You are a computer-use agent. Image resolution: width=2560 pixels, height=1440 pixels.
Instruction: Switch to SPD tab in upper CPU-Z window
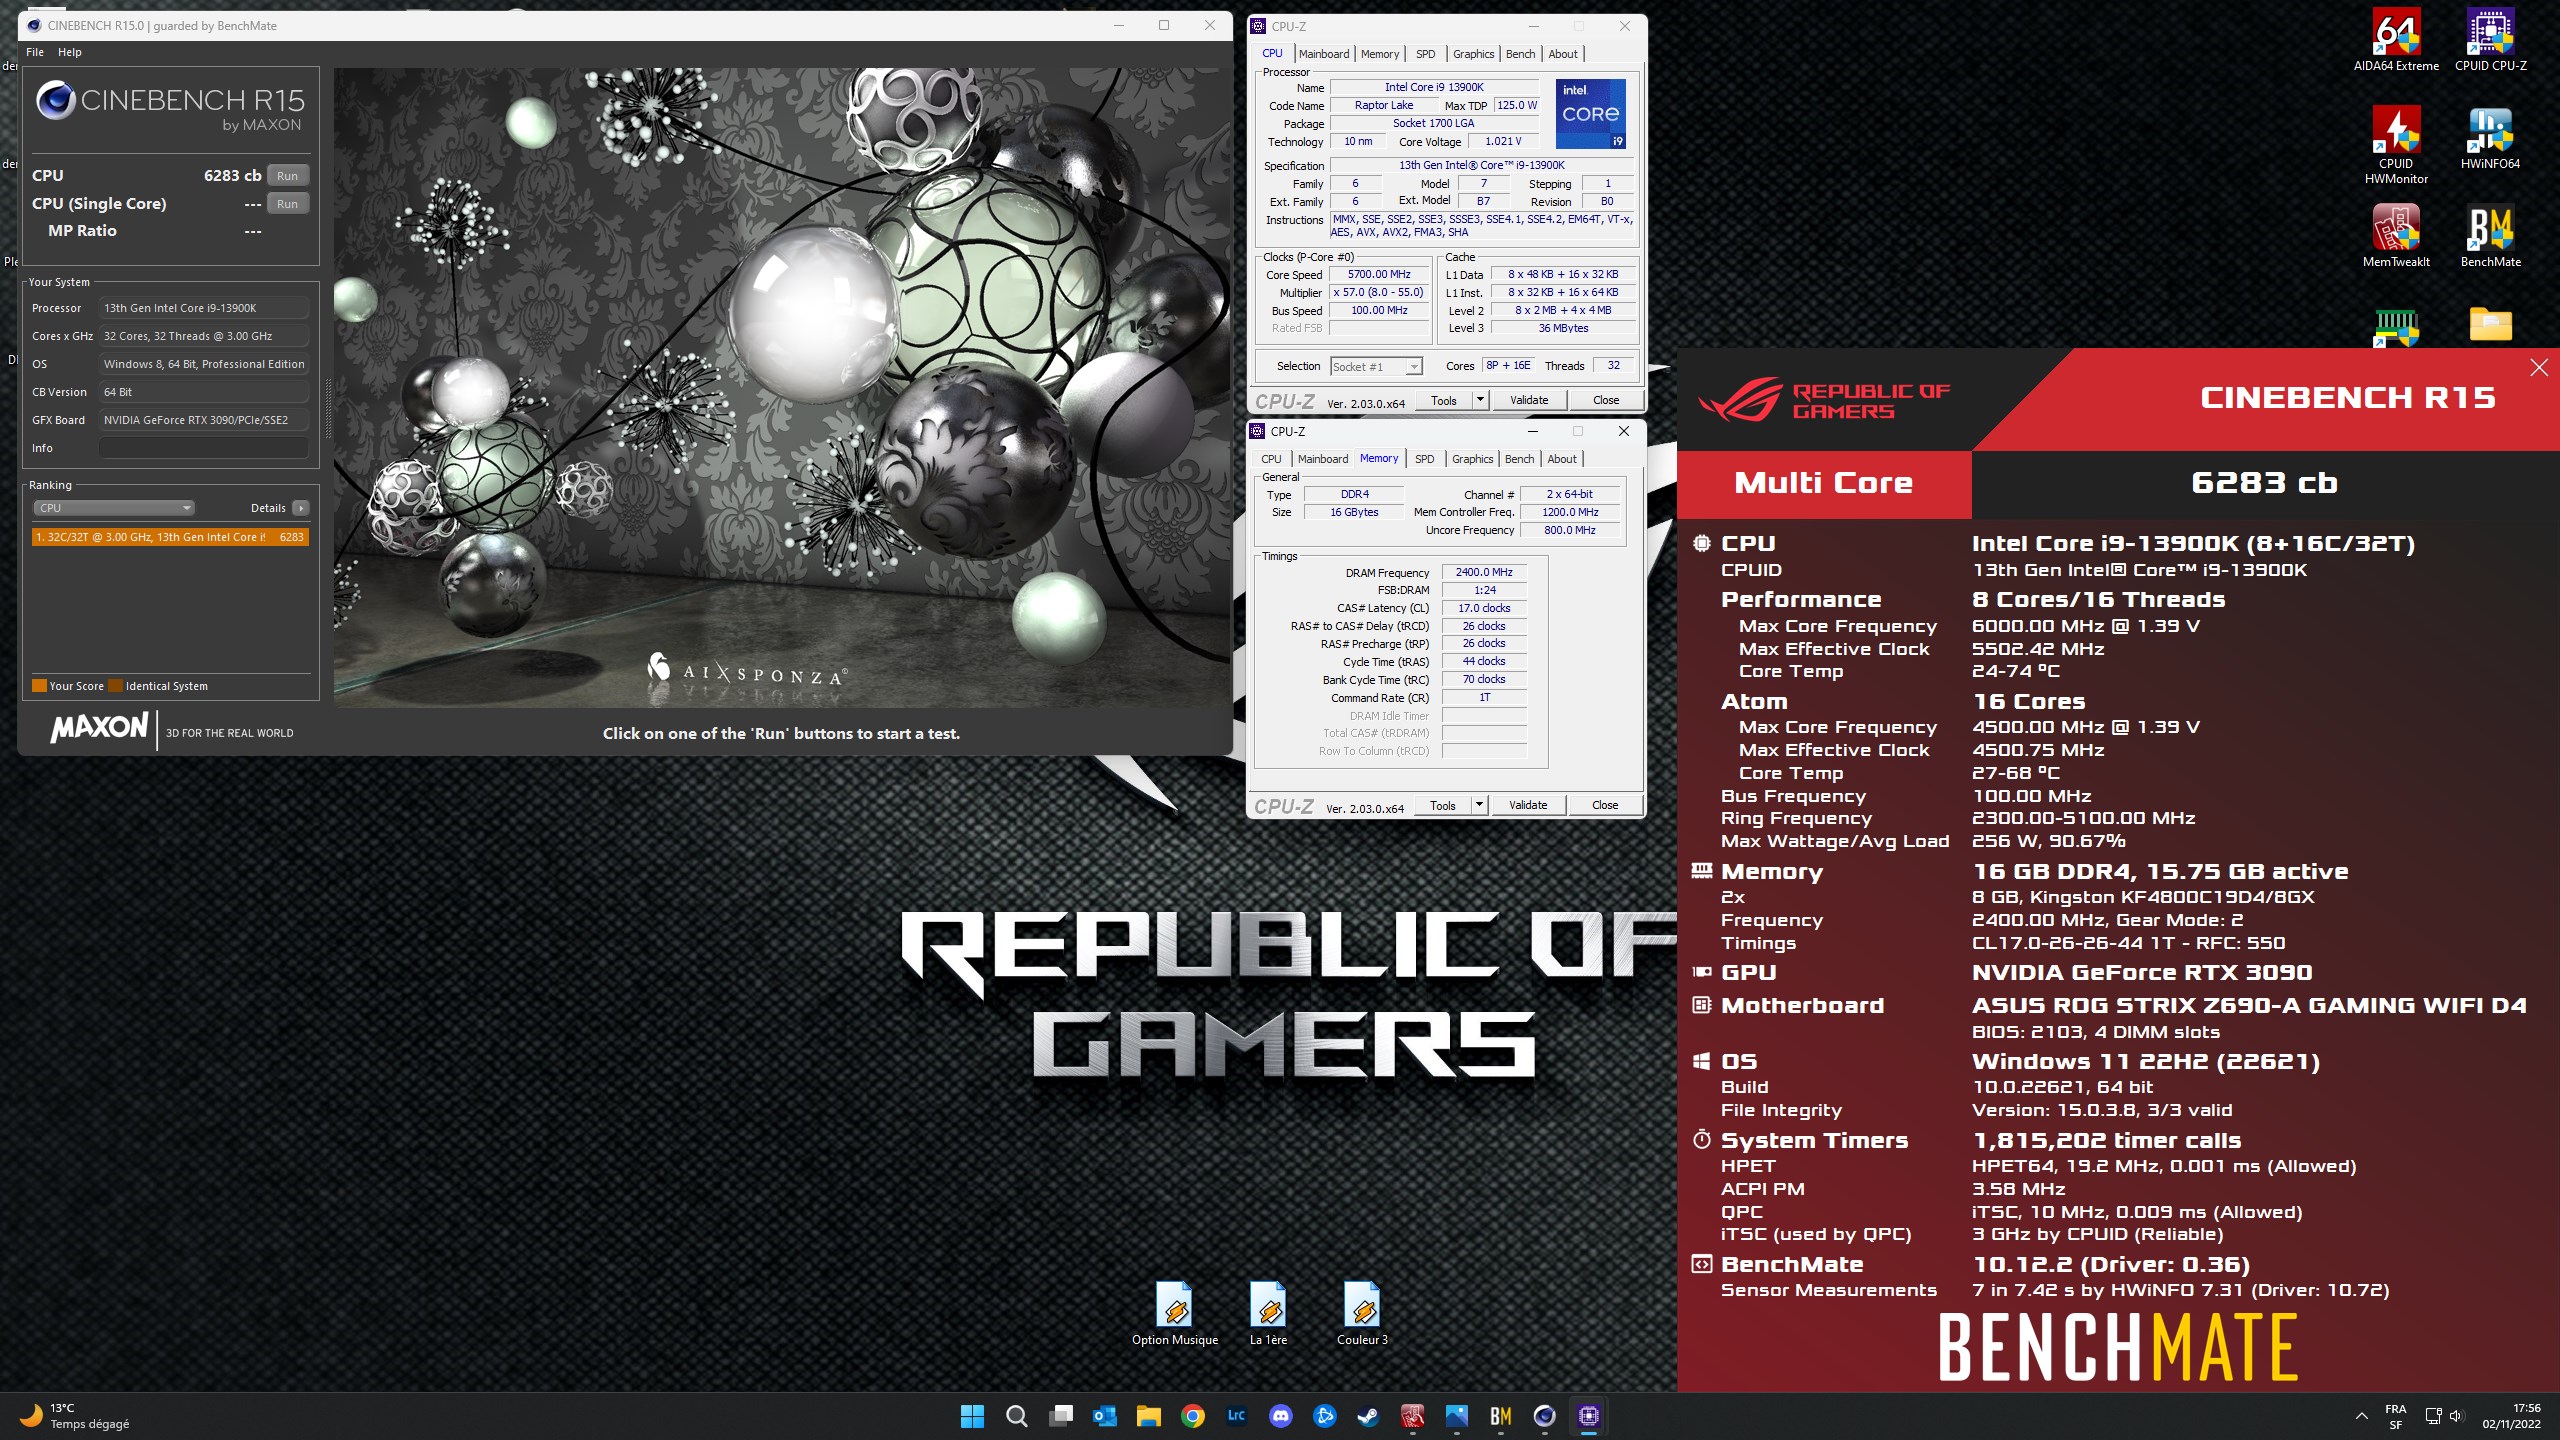(x=1426, y=54)
